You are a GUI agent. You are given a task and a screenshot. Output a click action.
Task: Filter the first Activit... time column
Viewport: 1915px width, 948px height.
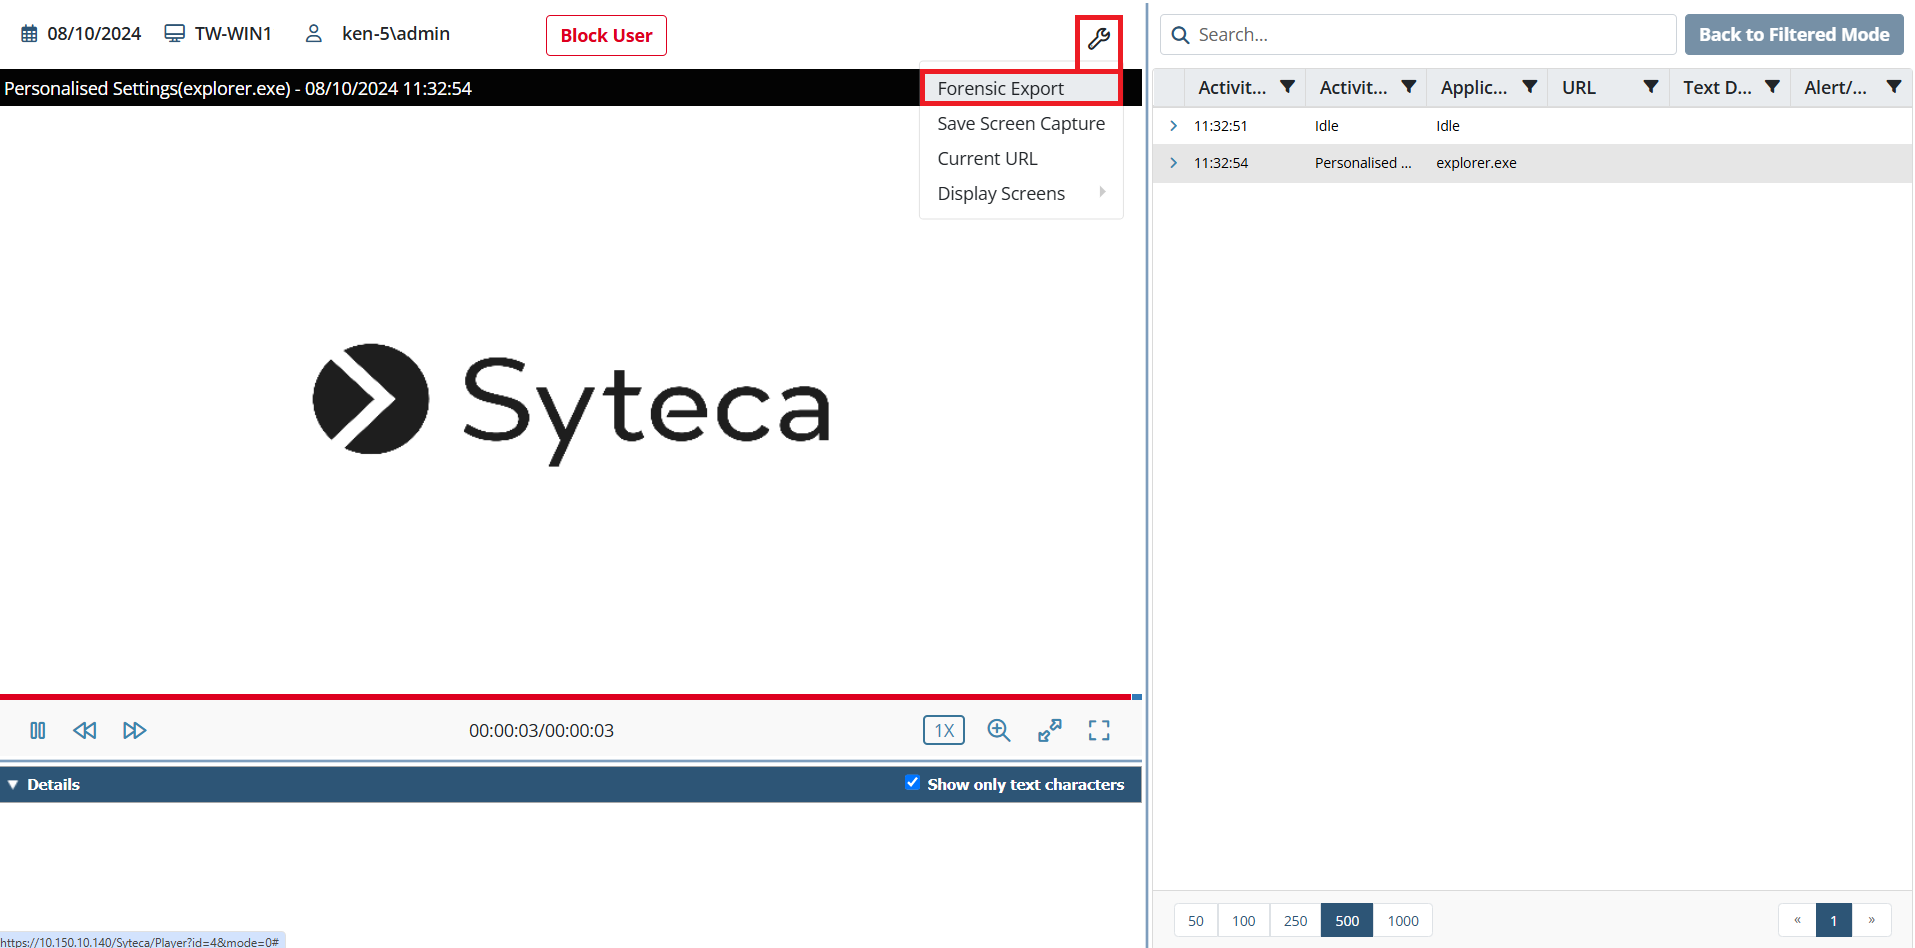tap(1287, 87)
